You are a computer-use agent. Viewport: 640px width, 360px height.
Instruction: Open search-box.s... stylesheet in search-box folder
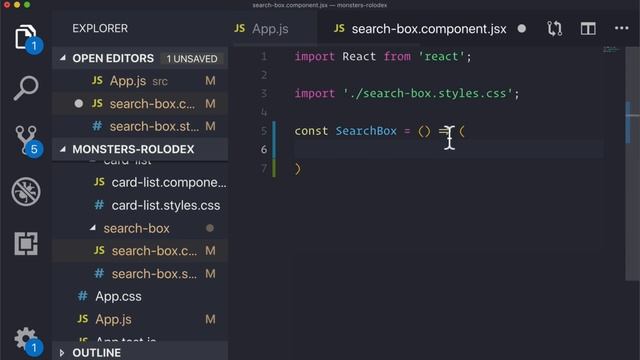(140, 273)
